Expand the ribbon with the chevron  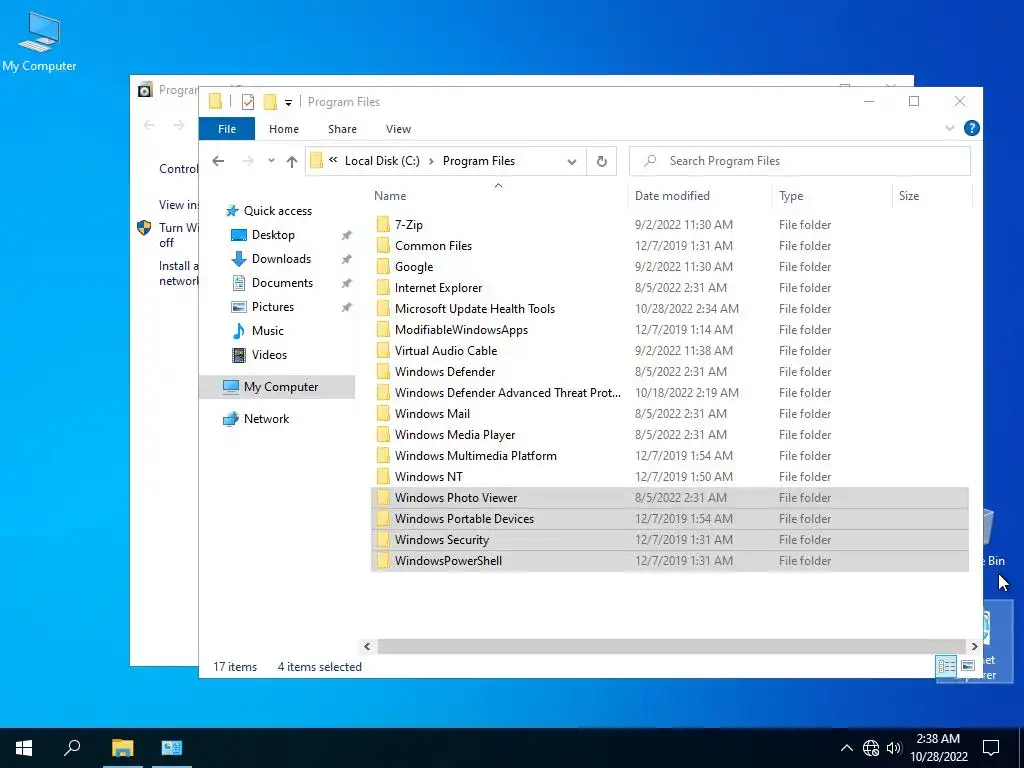coord(950,129)
